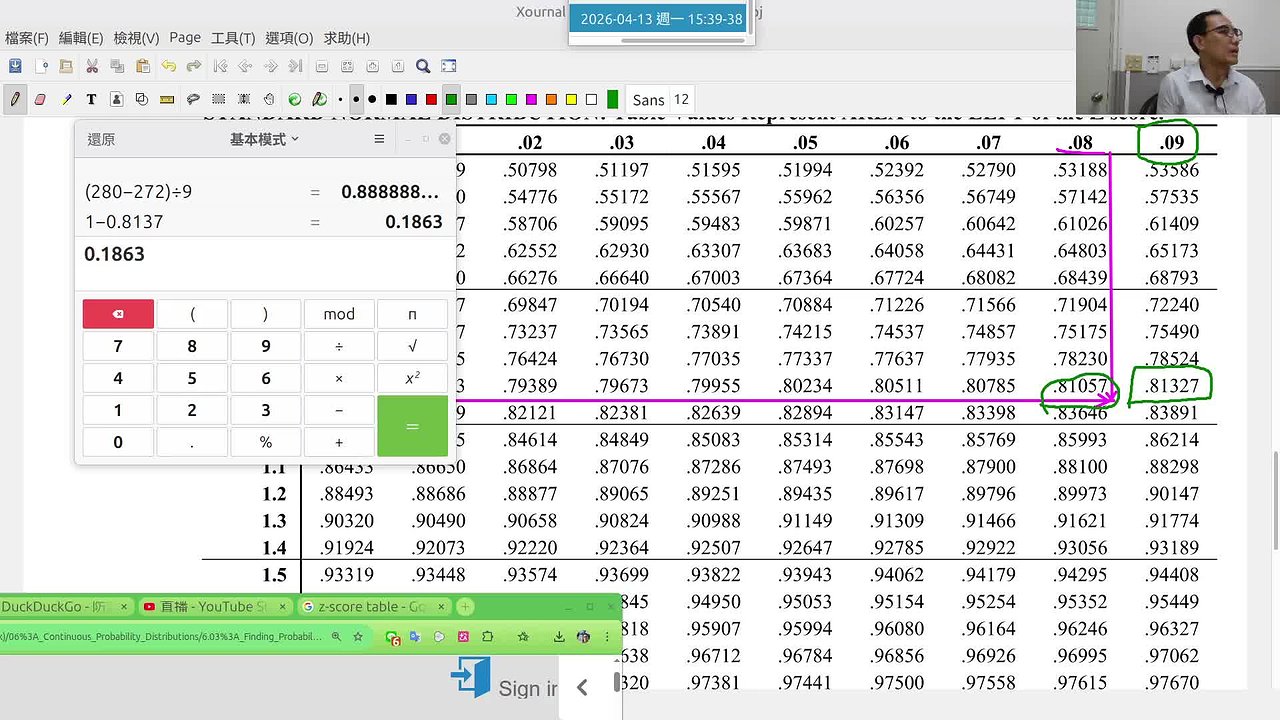Select the Highlighter tool
Screen dimensions: 1280x720
click(66, 99)
